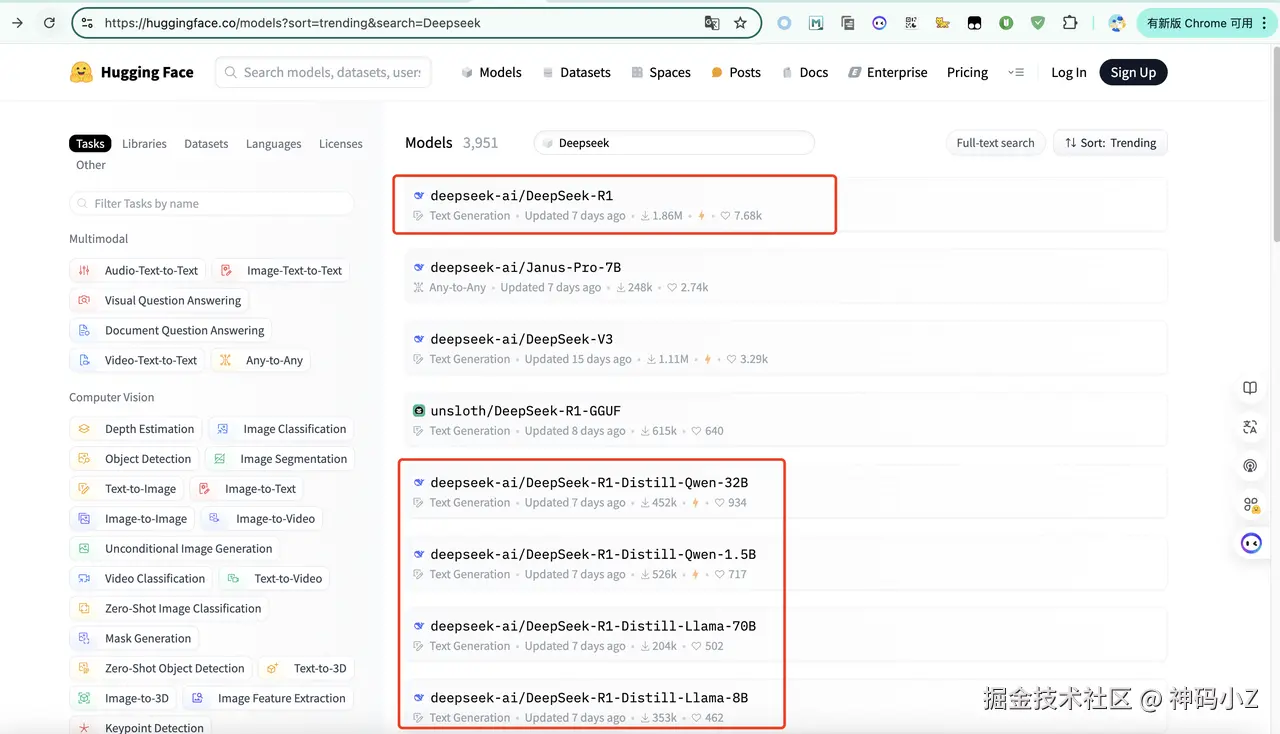
Task: Click the Image-Text-to-Text task icon
Action: coord(226,270)
